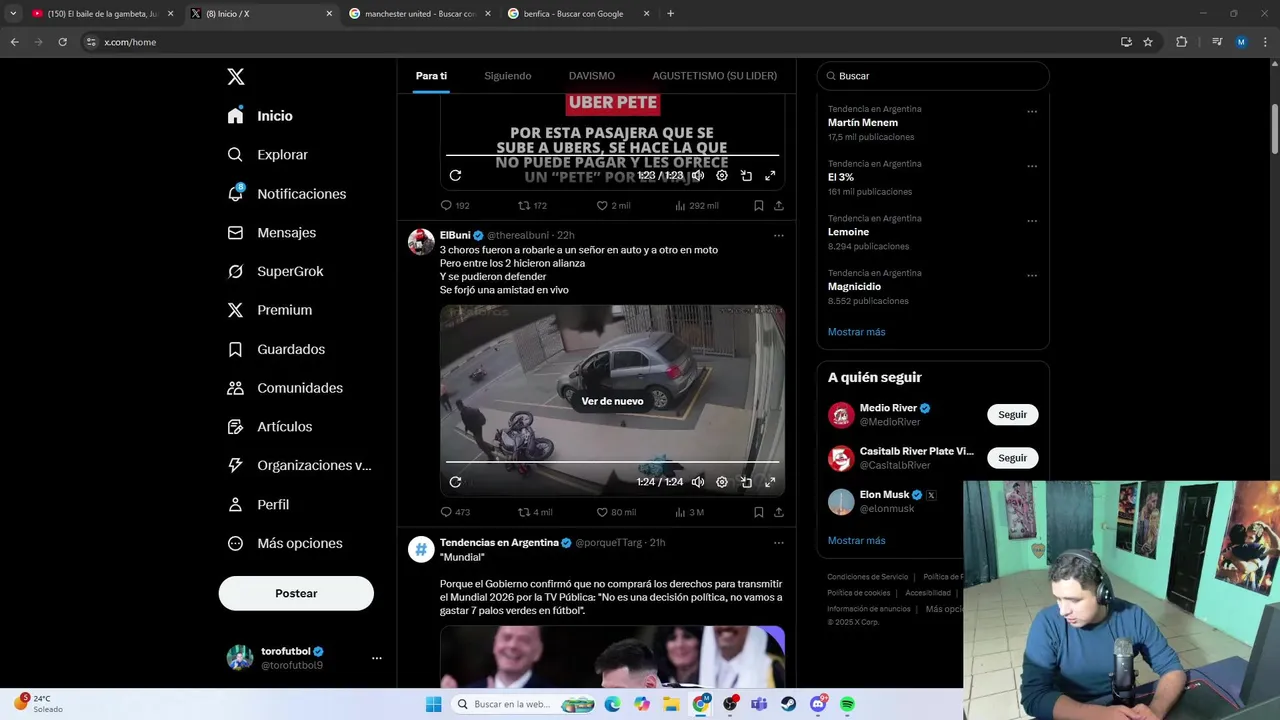Image resolution: width=1280 pixels, height=720 pixels.
Task: Reply to ElBuni post with 473 comments
Action: [455, 512]
